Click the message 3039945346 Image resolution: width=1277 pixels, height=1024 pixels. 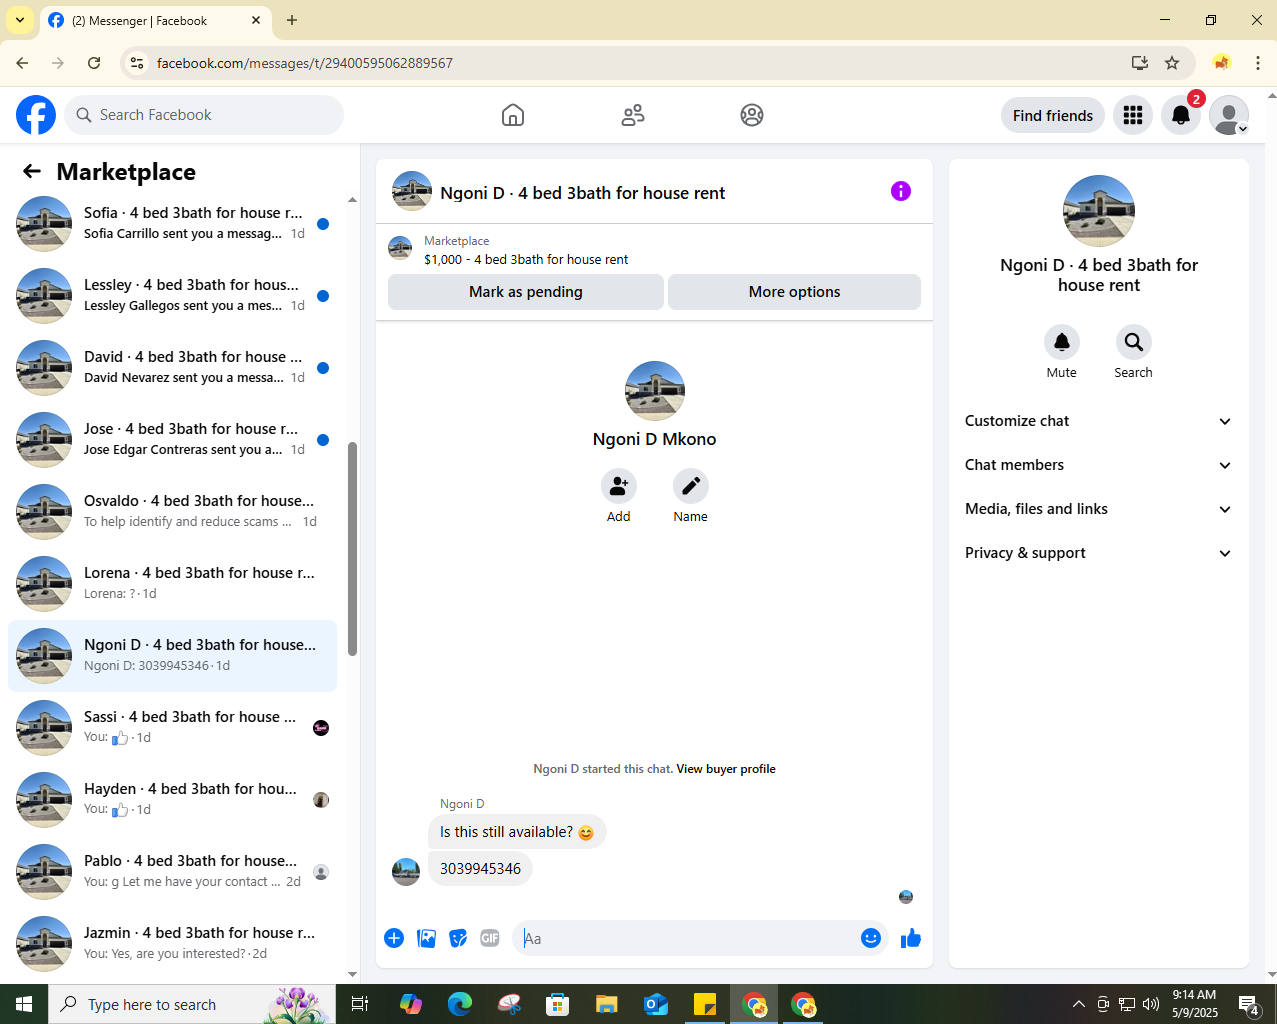(x=480, y=869)
